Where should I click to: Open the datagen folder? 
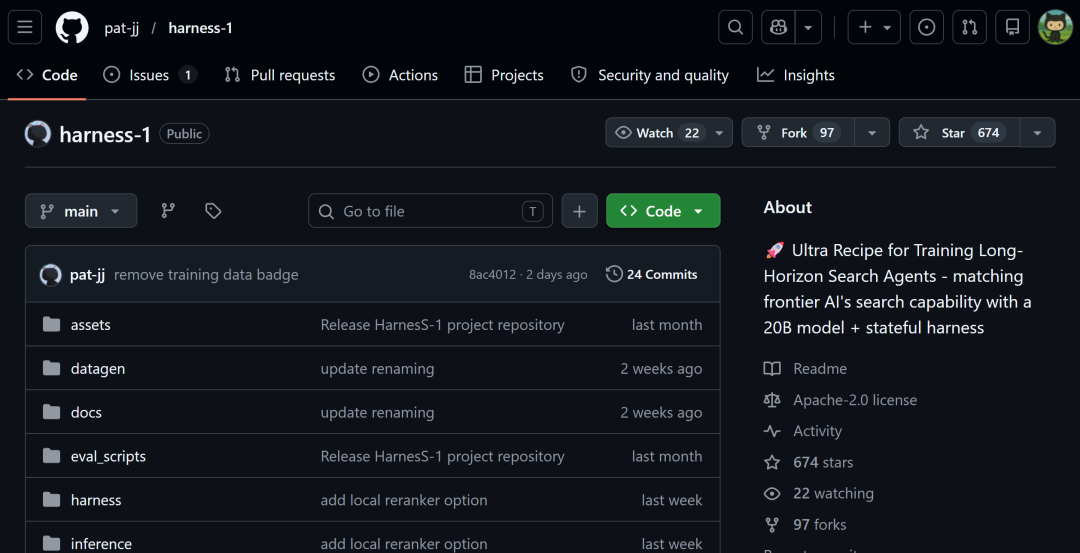(x=98, y=369)
